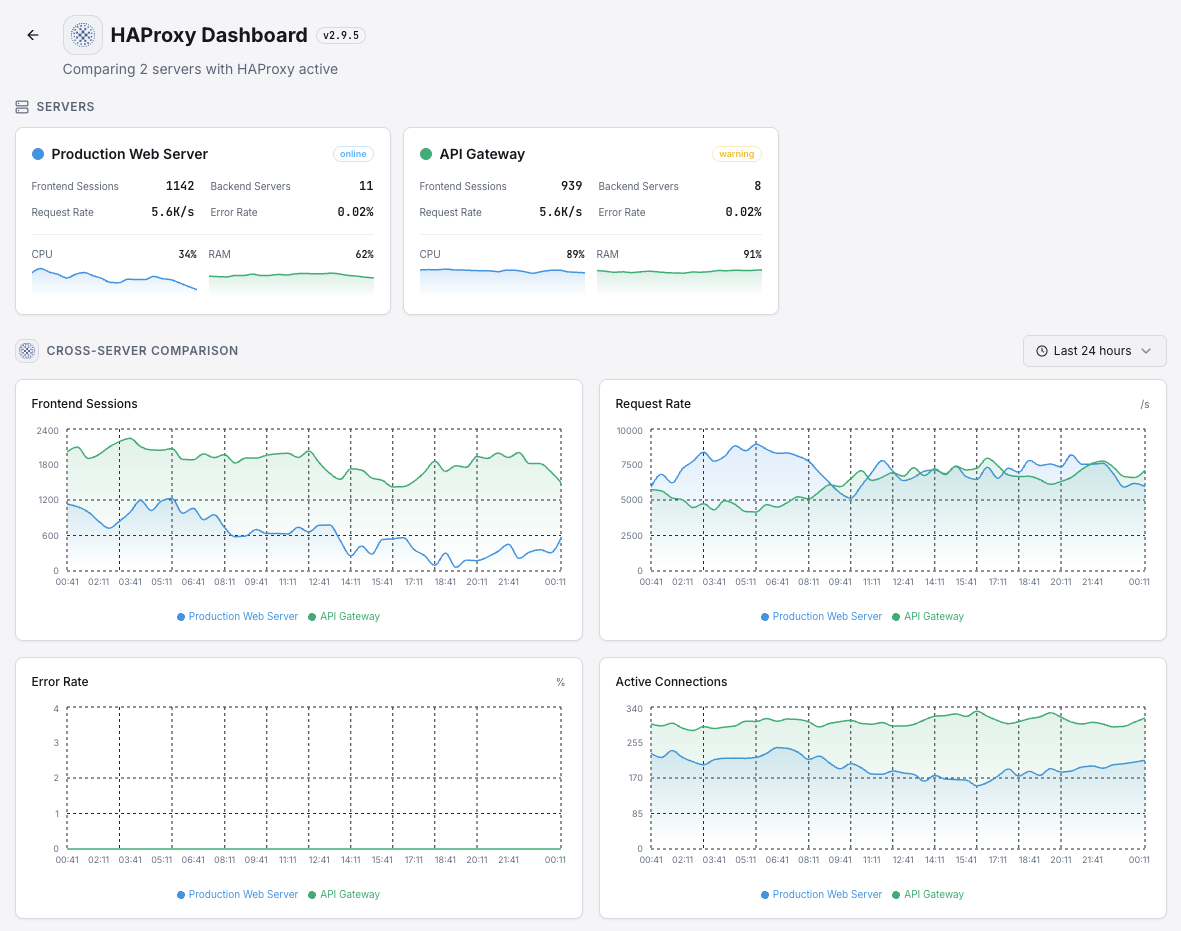The height and width of the screenshot is (931, 1181).
Task: Click the server rack icon beside SERVERS heading
Action: click(20, 106)
